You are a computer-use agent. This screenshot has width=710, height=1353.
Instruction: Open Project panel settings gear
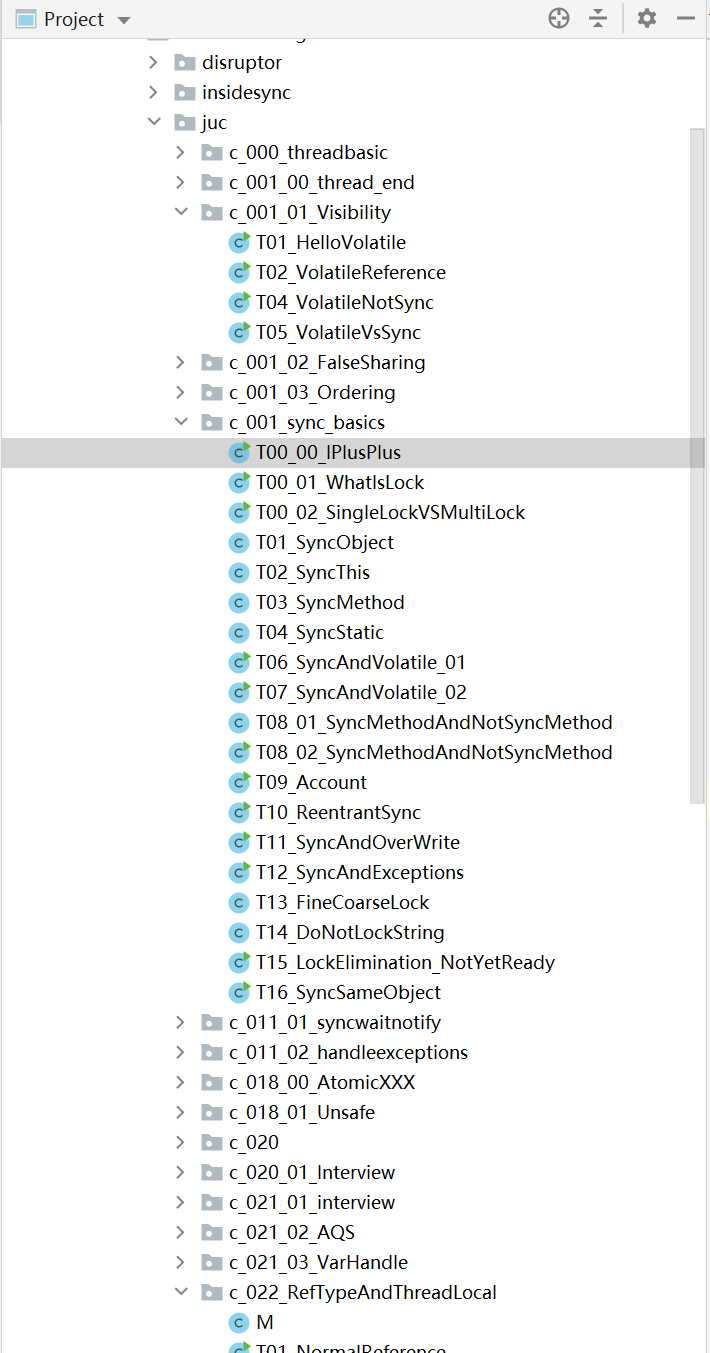[x=647, y=18]
